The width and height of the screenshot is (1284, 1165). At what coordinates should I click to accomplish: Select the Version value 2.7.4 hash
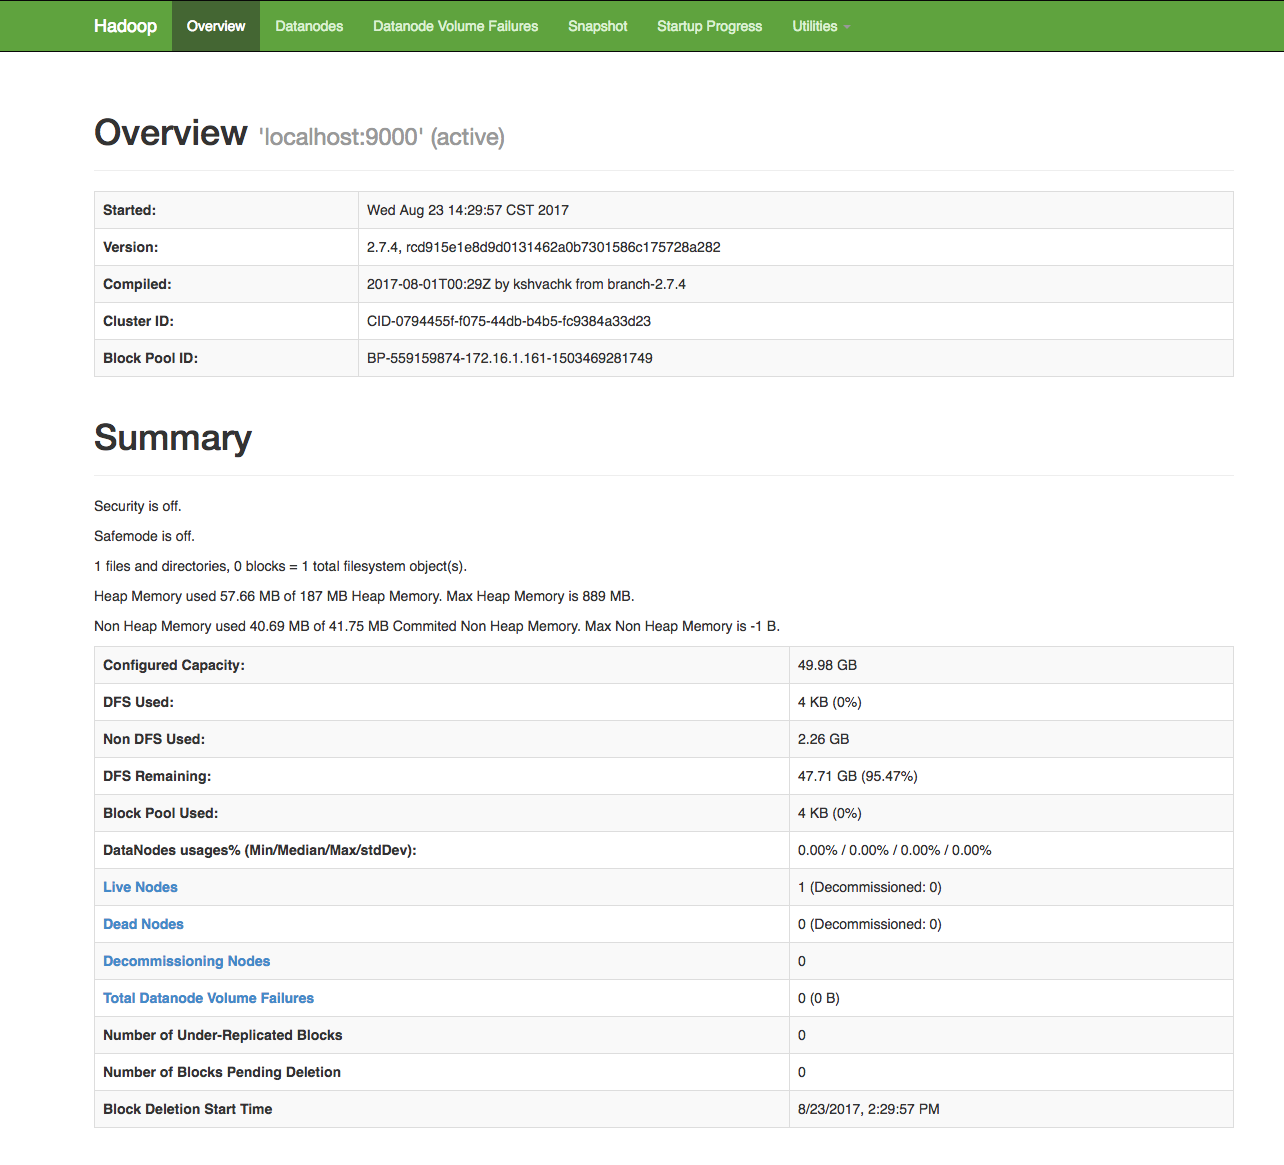click(x=543, y=247)
